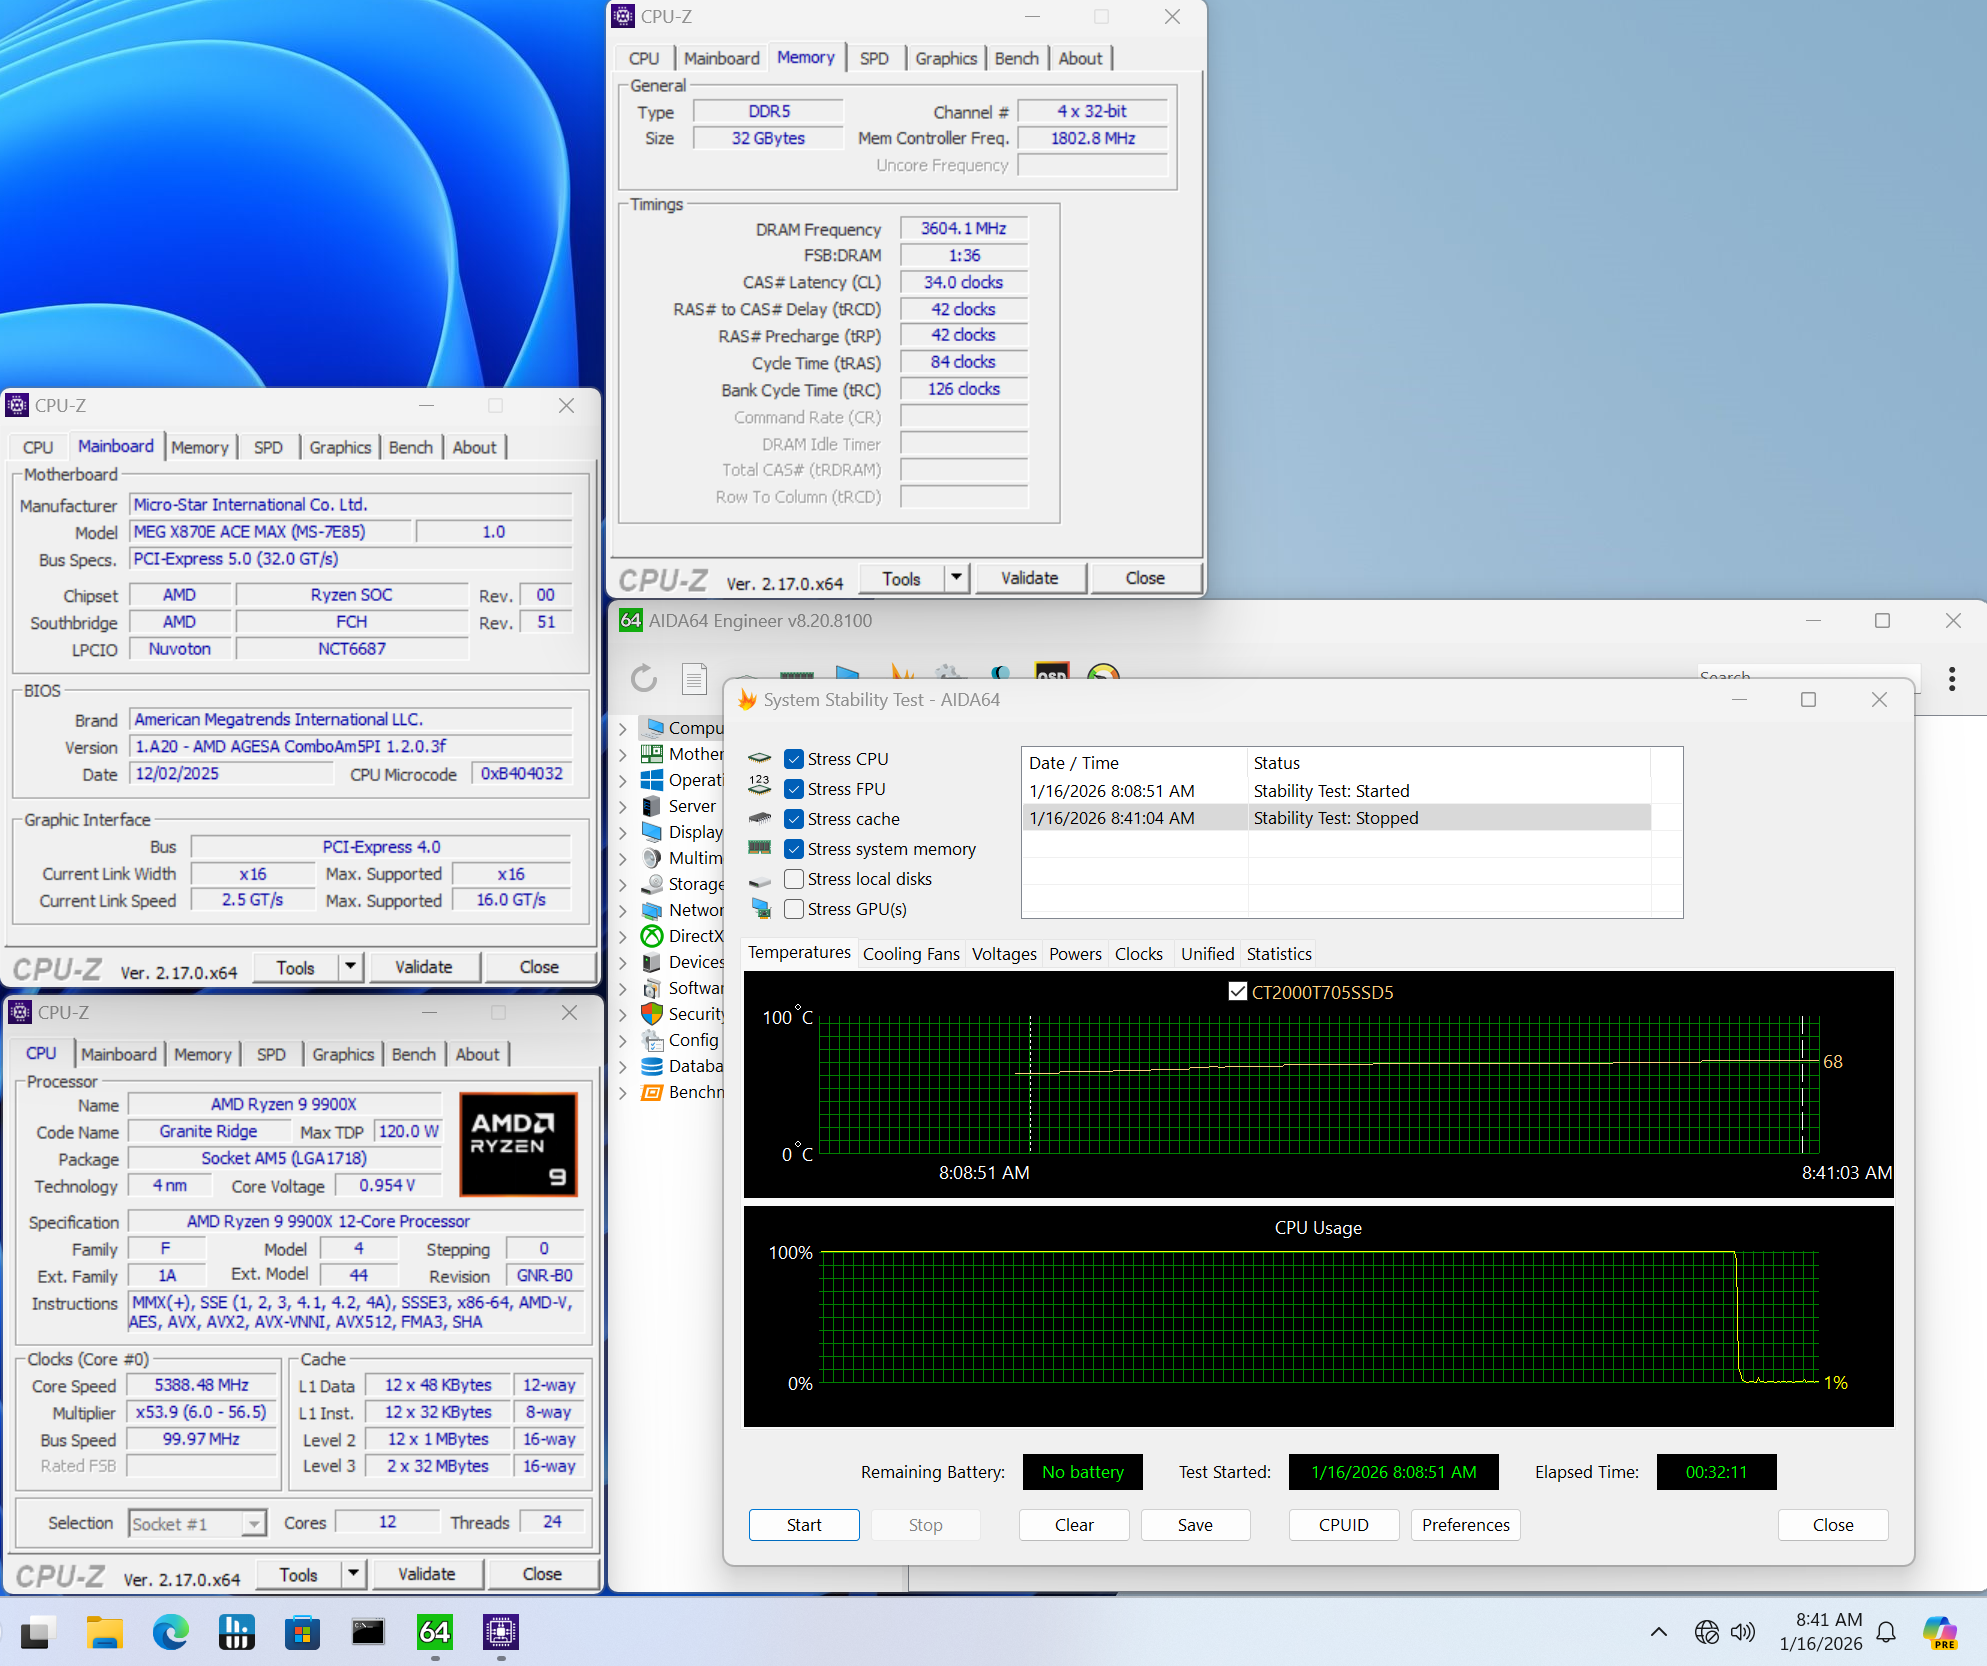This screenshot has width=1987, height=1666.
Task: Disable the Stress cache checkbox
Action: point(794,819)
